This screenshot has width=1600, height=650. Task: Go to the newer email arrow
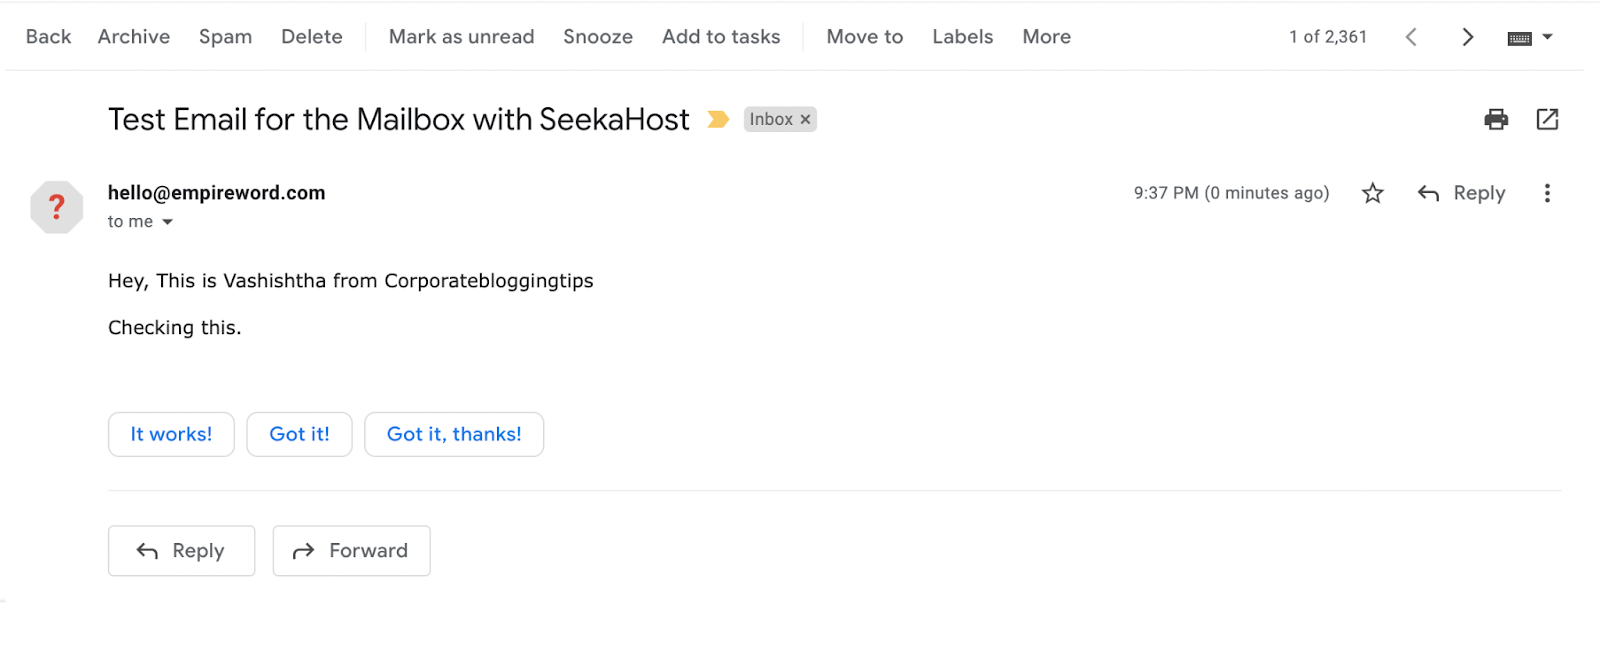1411,37
